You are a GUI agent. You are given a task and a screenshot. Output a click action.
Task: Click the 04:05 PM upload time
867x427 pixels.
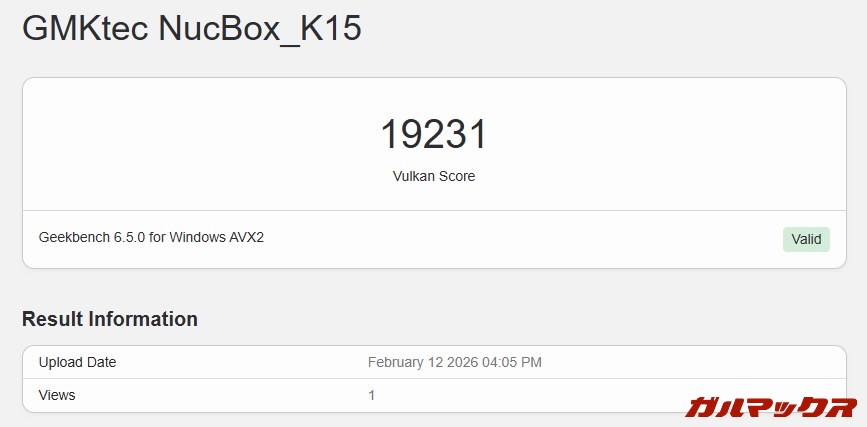511,362
